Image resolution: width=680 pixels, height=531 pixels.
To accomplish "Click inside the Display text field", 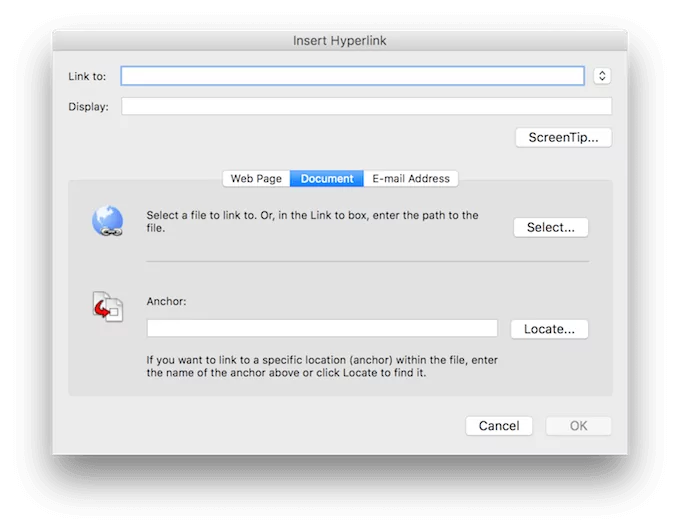I will tap(366, 107).
